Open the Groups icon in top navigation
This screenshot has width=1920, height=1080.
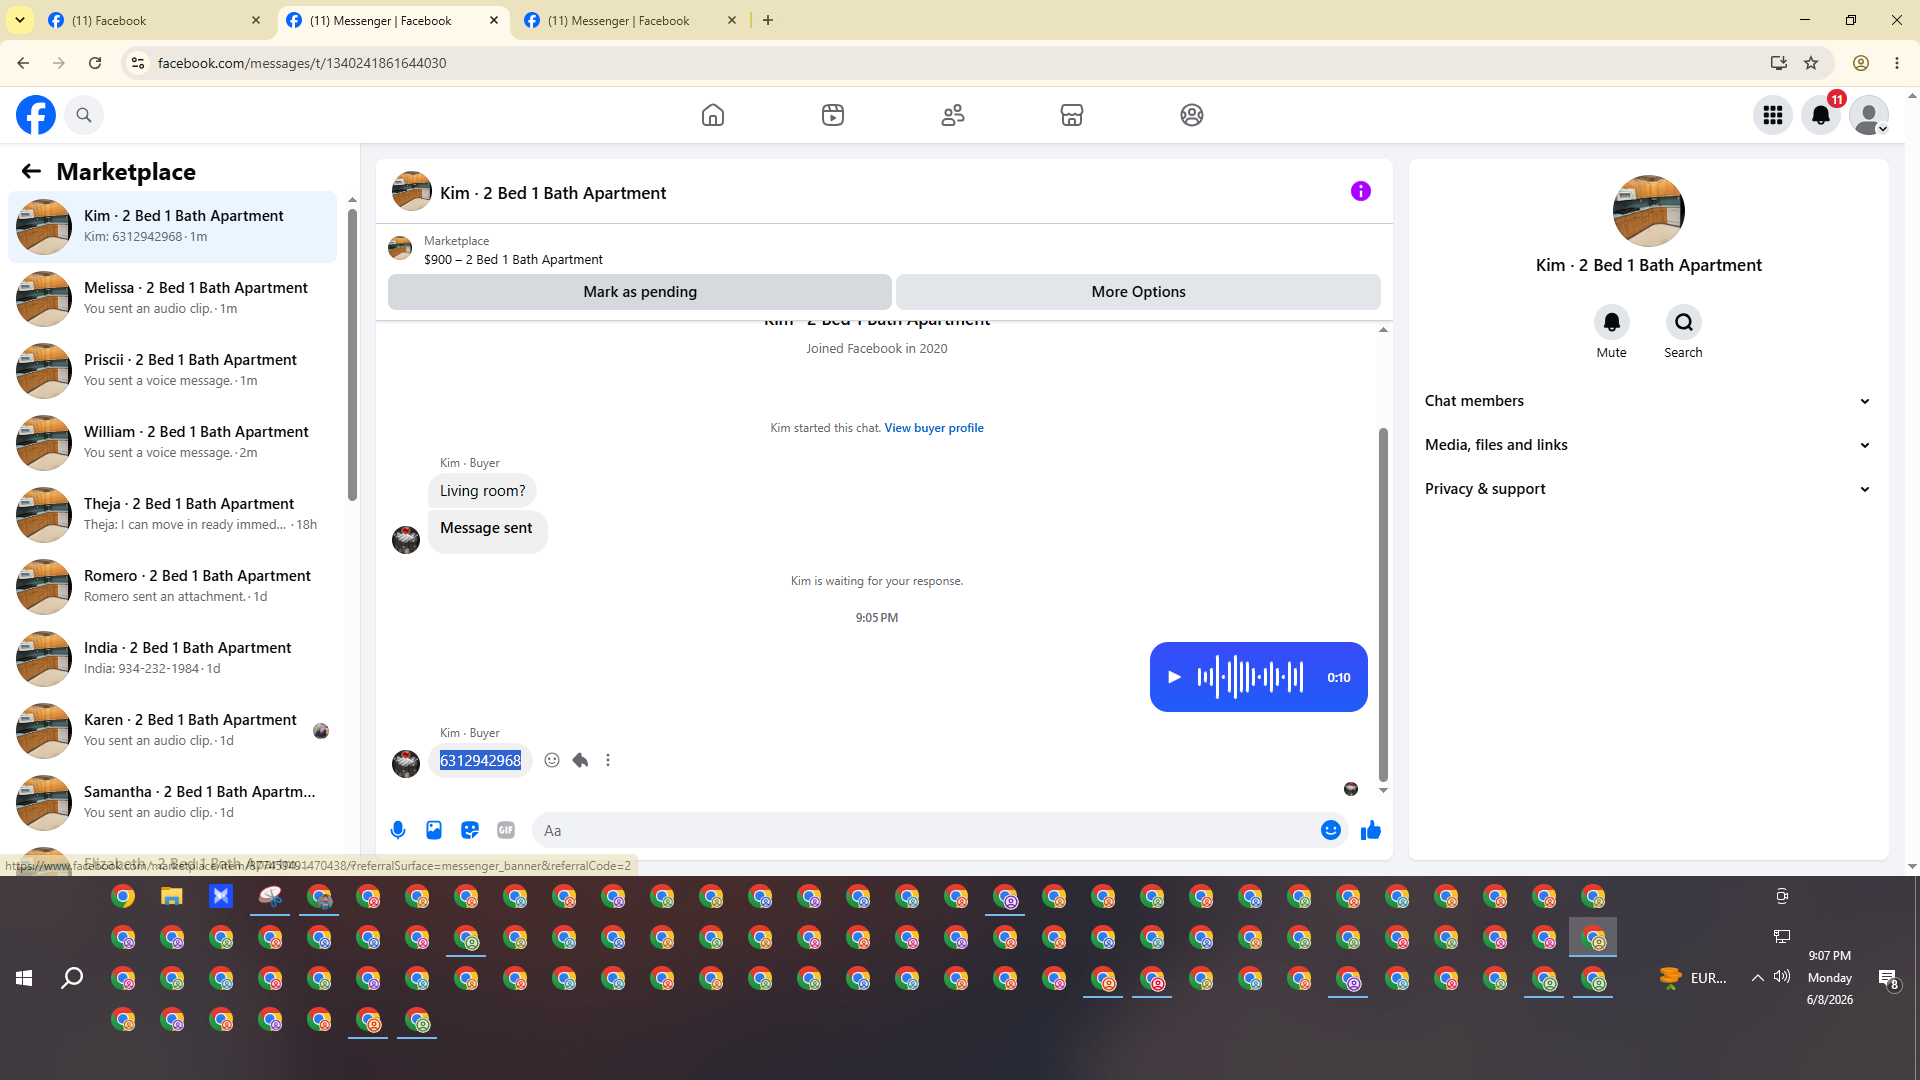pyautogui.click(x=1192, y=115)
